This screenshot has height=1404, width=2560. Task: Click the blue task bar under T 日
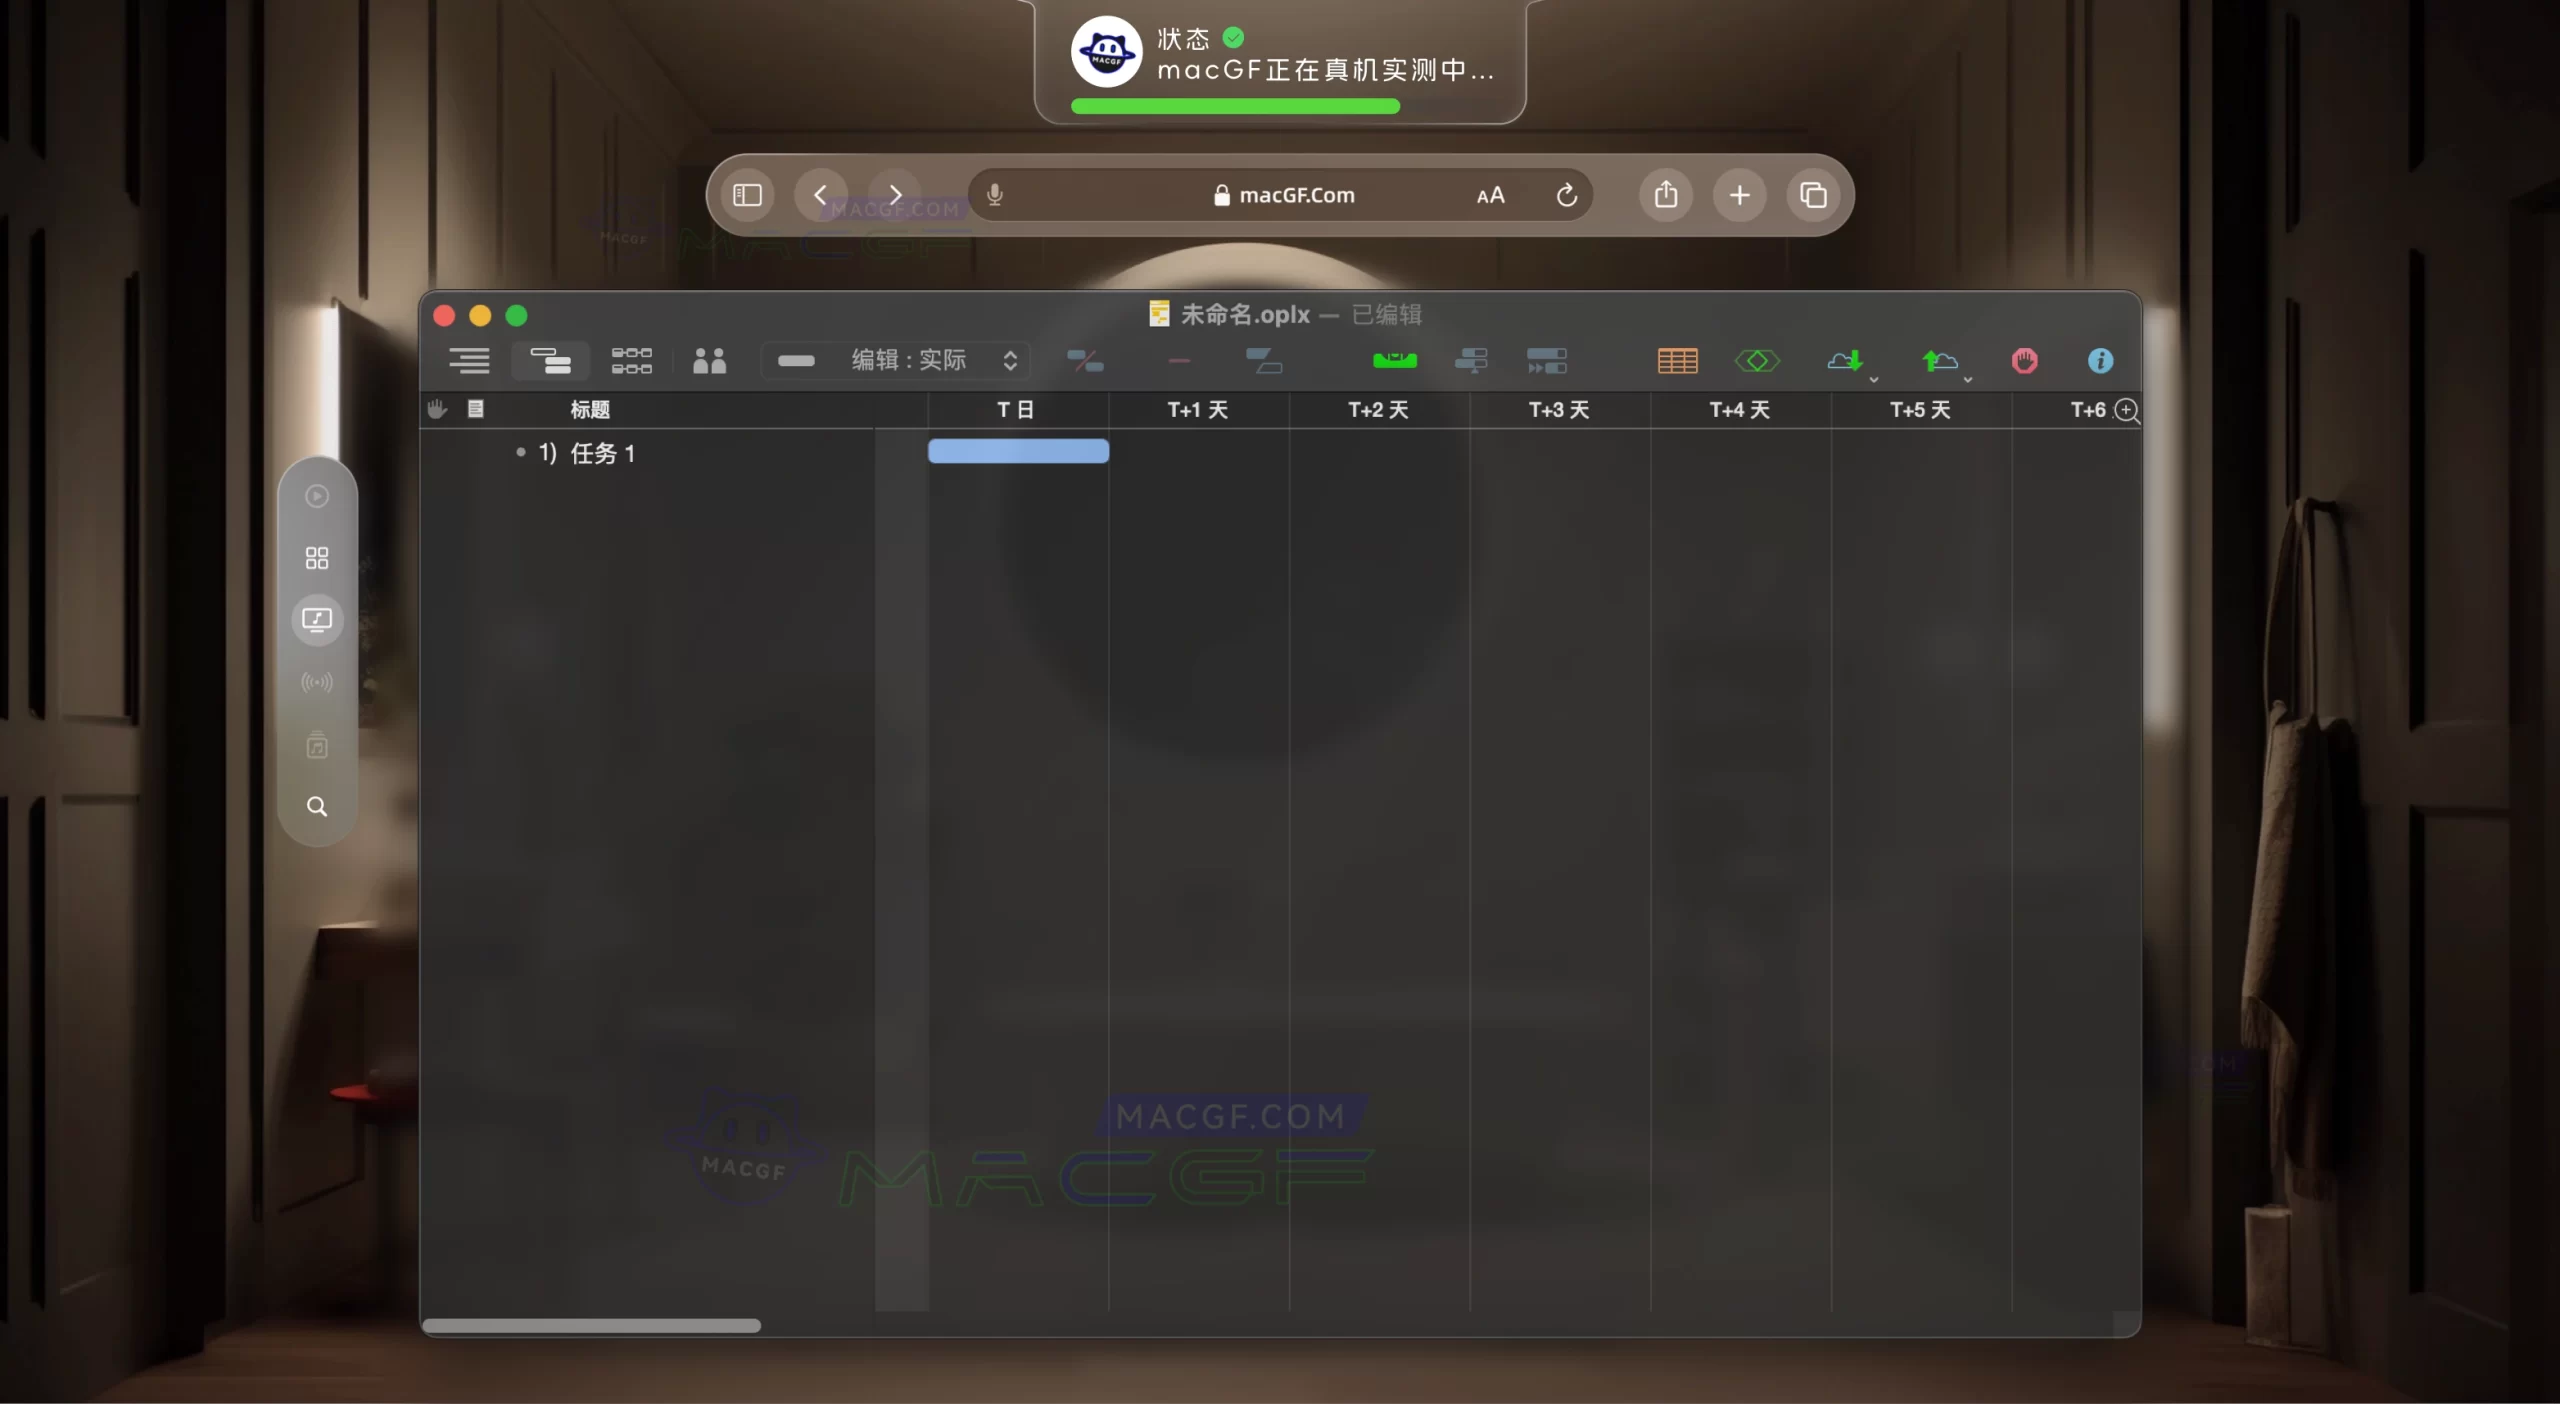[x=1017, y=452]
